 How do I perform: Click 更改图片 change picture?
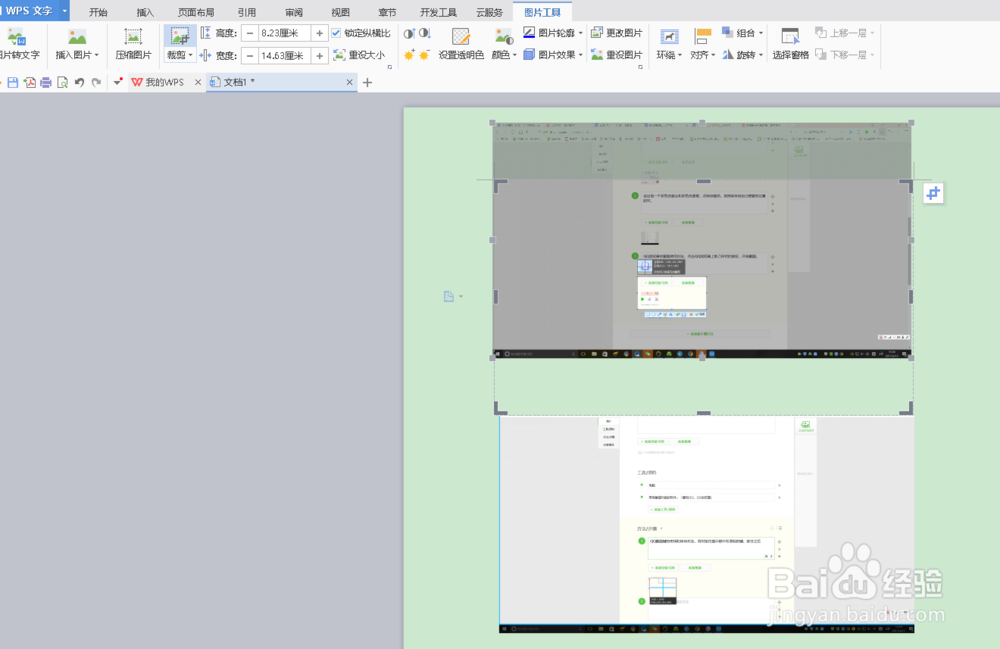pos(617,33)
